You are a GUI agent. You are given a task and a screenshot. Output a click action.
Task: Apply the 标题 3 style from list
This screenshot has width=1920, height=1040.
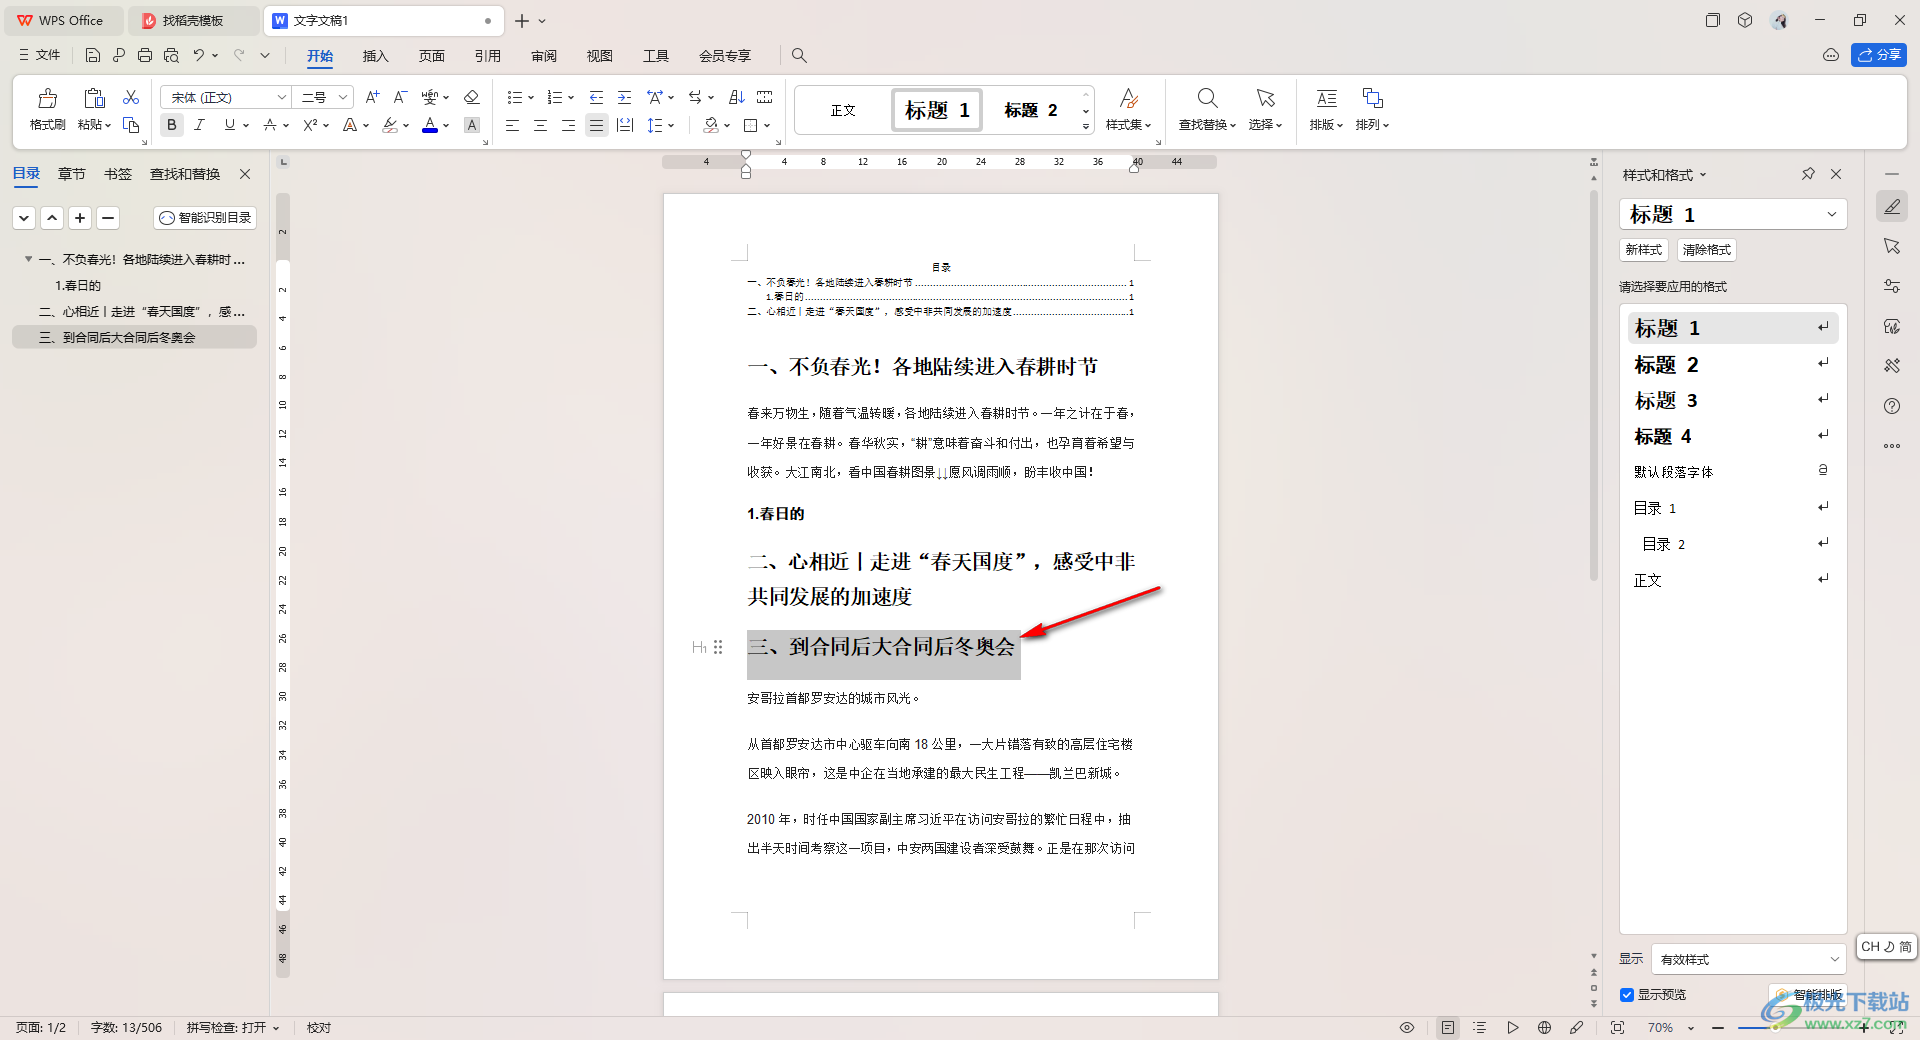click(x=1733, y=400)
